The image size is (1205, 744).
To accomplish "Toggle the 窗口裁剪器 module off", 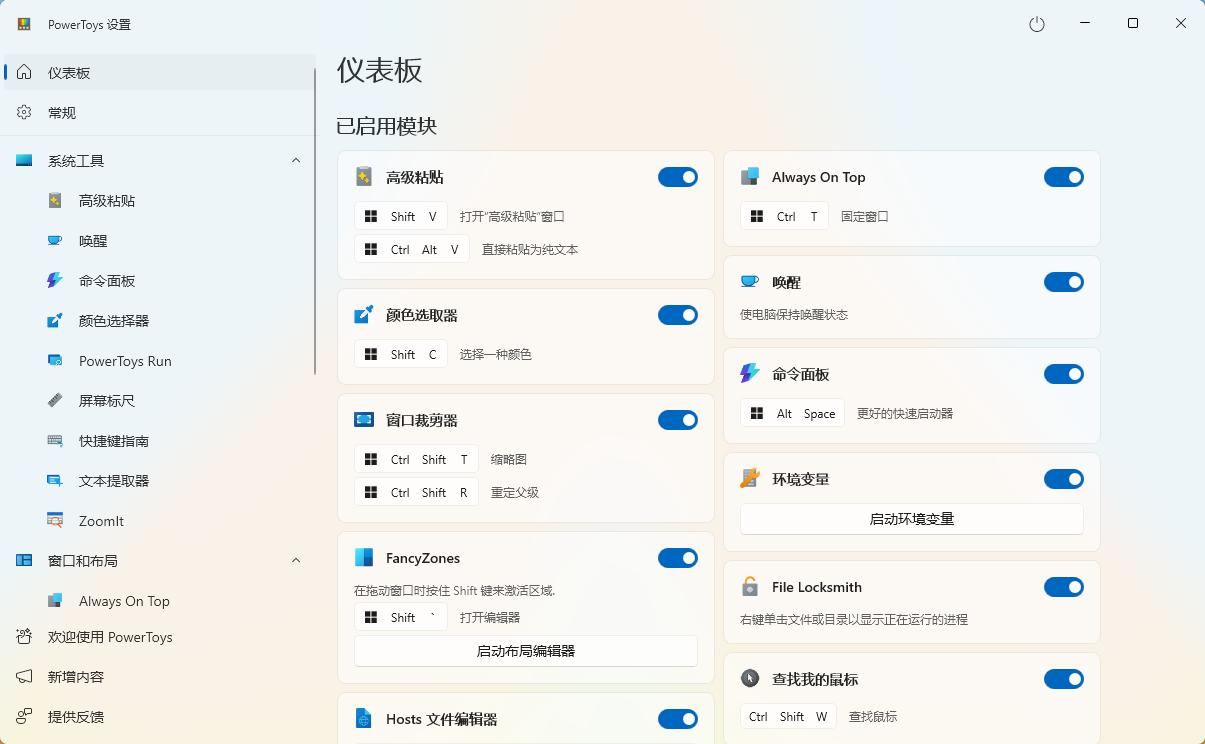I will pyautogui.click(x=678, y=420).
